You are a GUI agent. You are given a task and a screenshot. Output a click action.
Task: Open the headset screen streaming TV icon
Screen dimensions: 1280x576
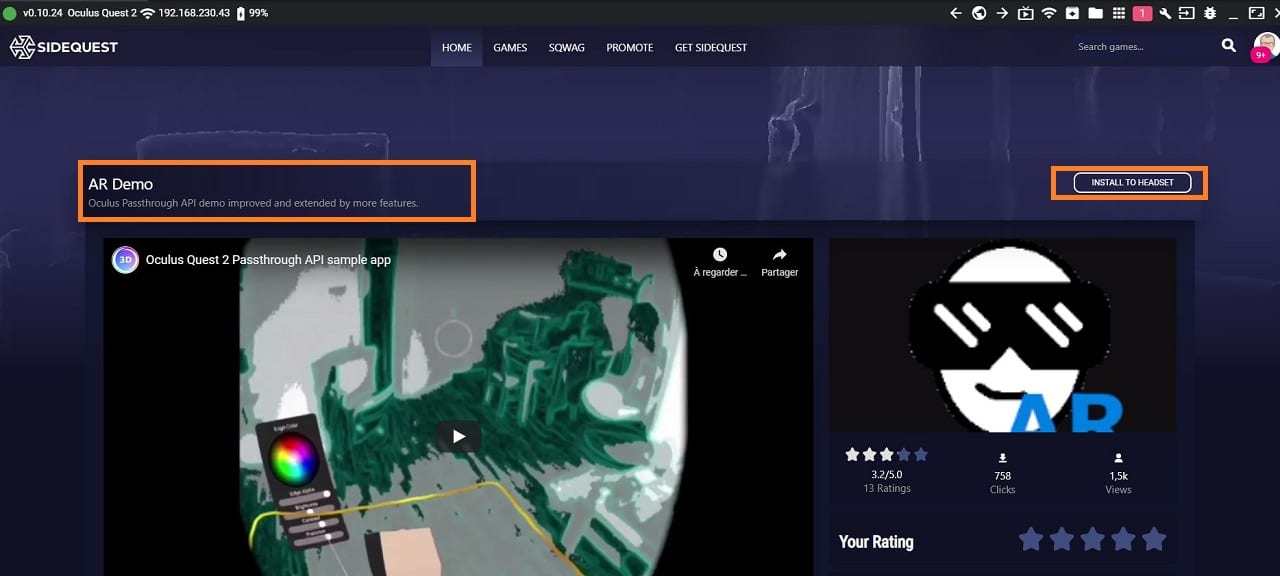1026,13
